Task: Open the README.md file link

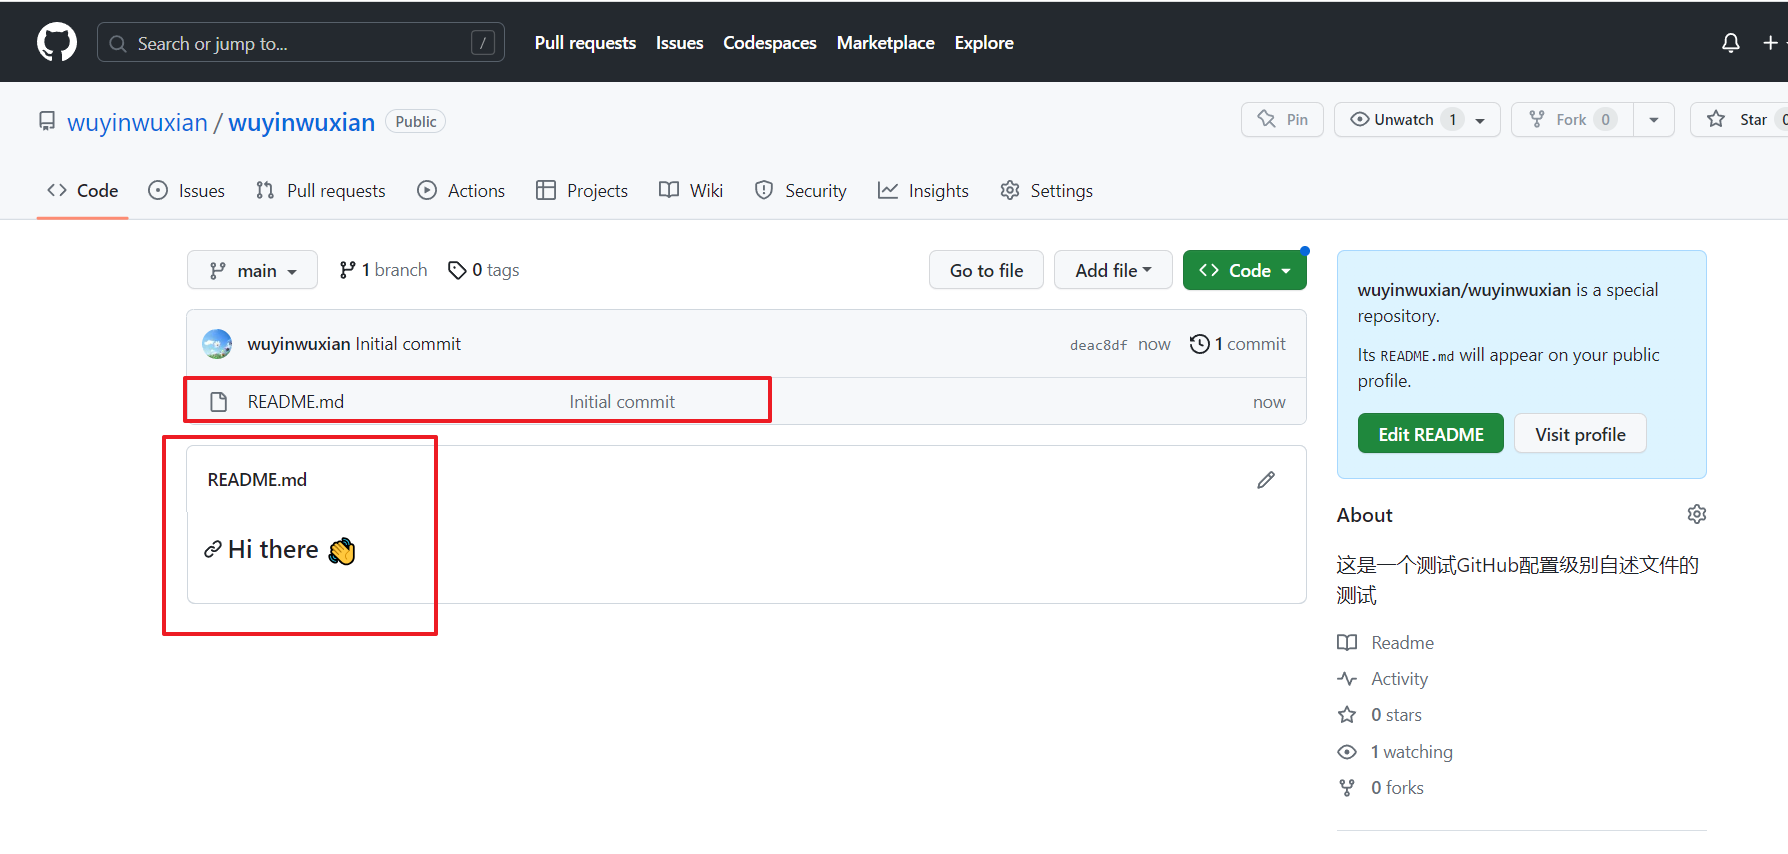Action: click(296, 402)
